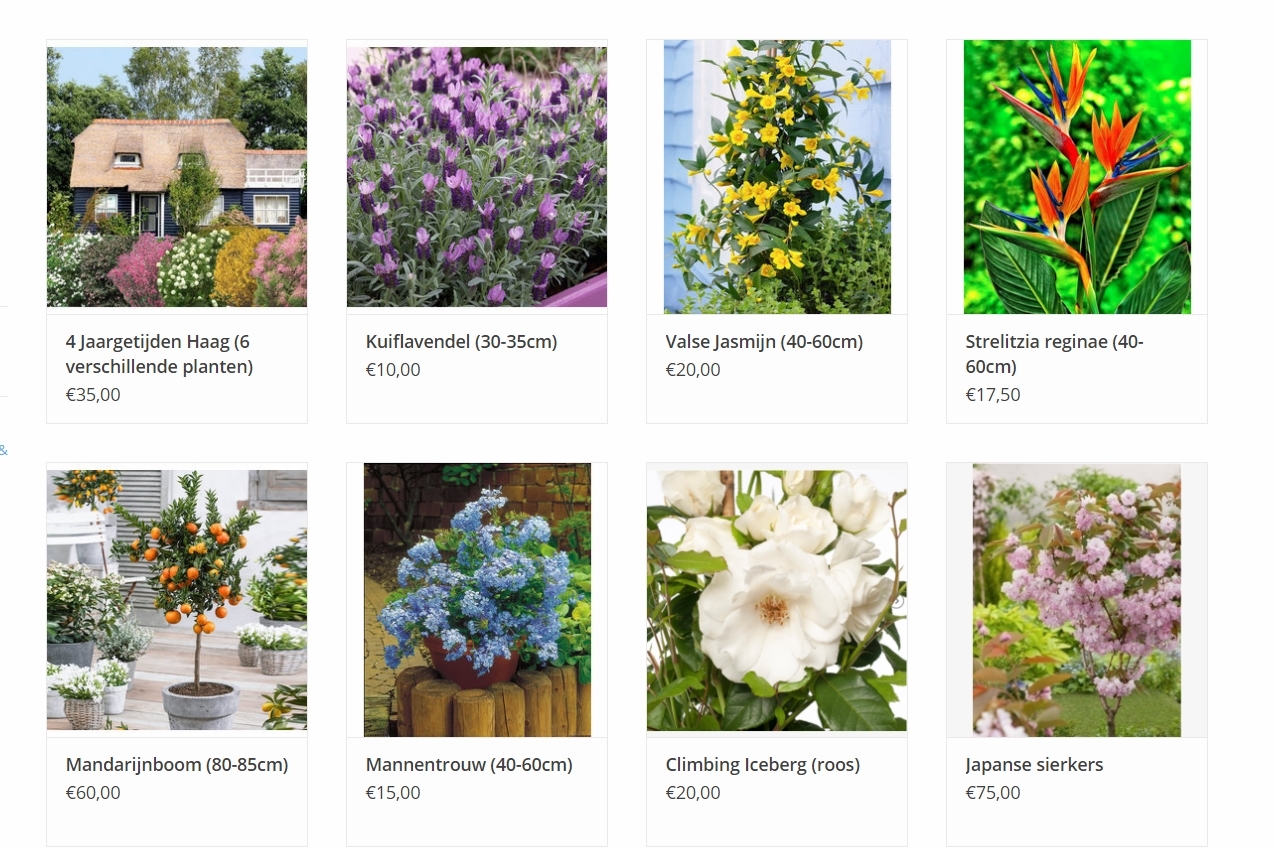Open the Mannentrouw (40-60cm) product name
The image size is (1274, 850).
469,765
